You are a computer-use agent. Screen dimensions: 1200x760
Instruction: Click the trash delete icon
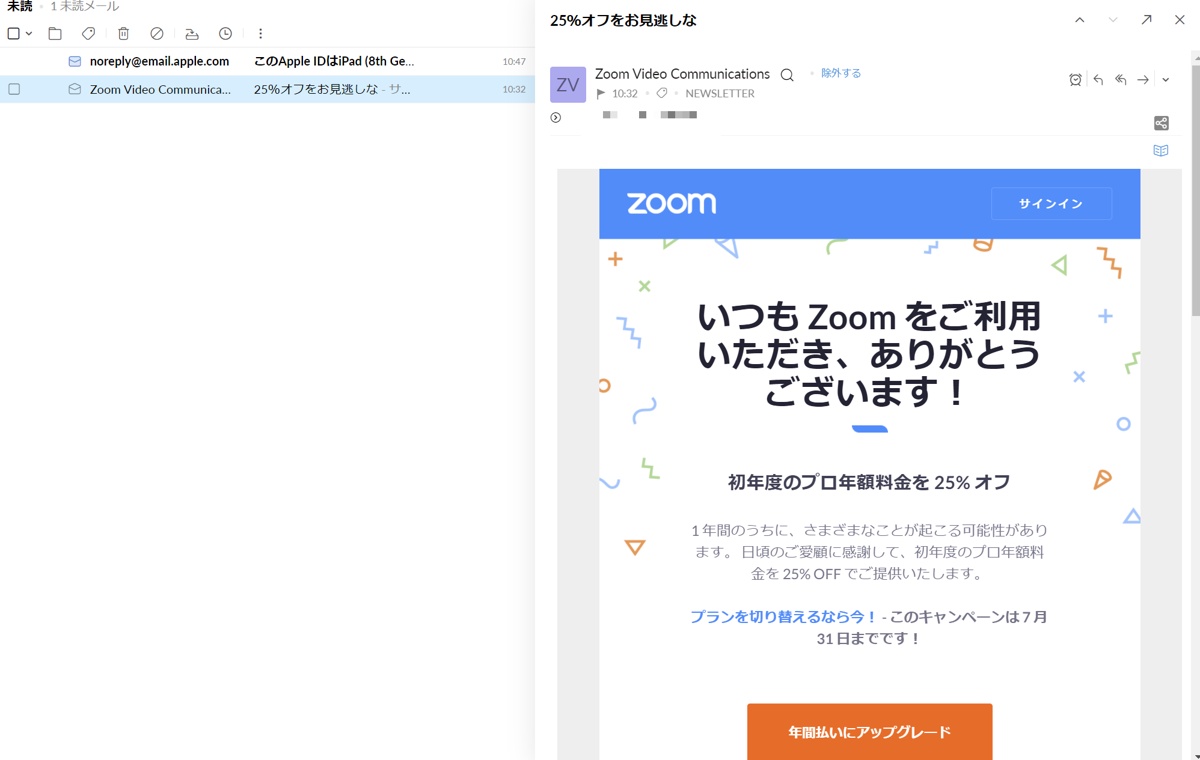tap(123, 33)
